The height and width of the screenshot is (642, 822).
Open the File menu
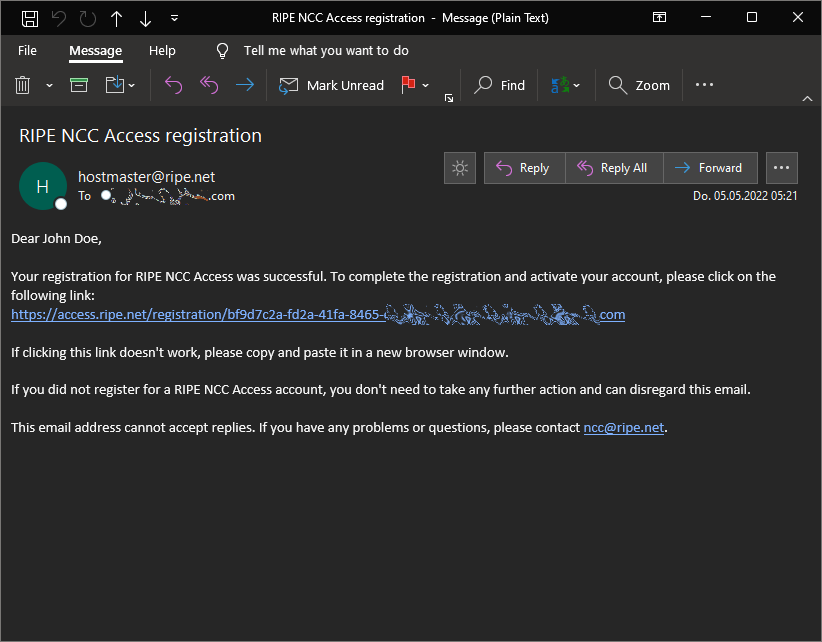click(27, 51)
